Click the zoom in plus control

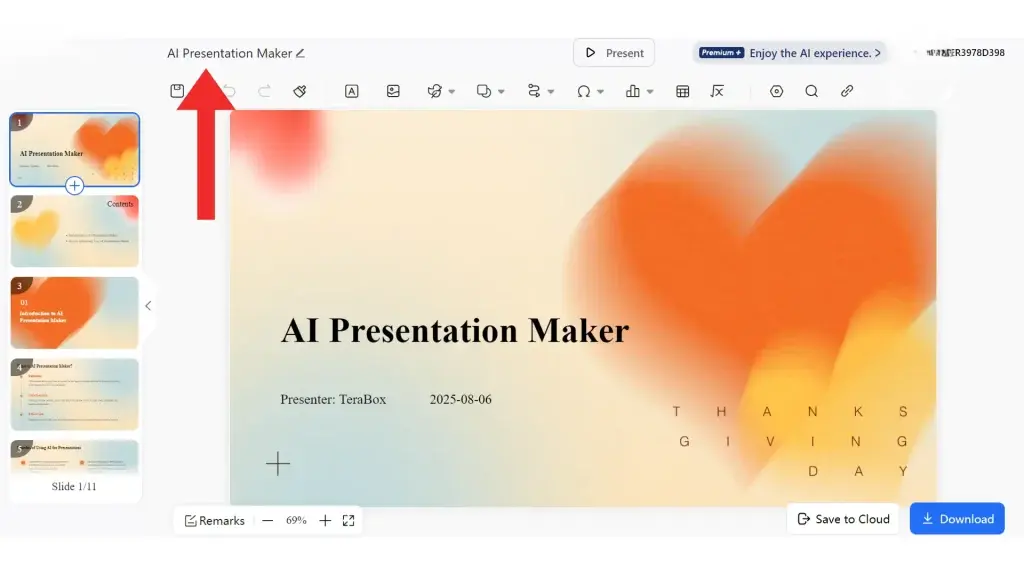click(x=325, y=520)
